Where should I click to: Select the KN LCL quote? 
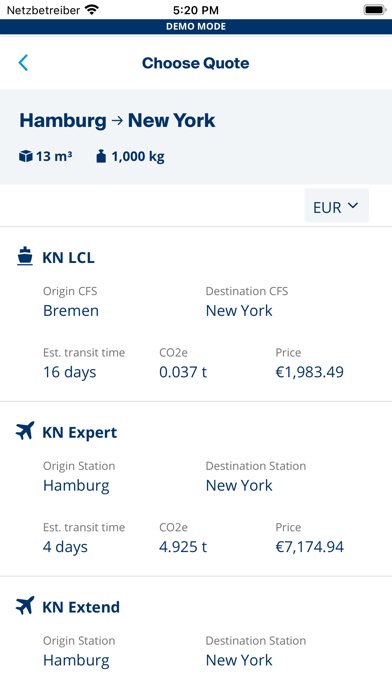point(196,314)
